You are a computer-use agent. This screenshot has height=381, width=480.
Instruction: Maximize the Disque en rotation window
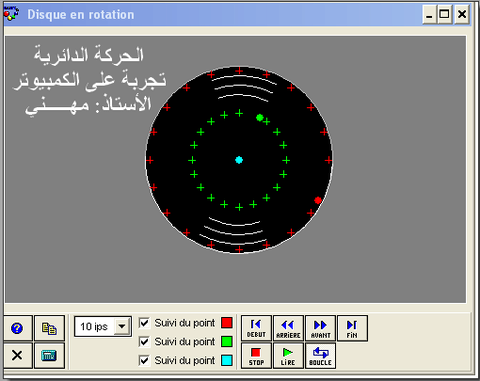[445, 14]
